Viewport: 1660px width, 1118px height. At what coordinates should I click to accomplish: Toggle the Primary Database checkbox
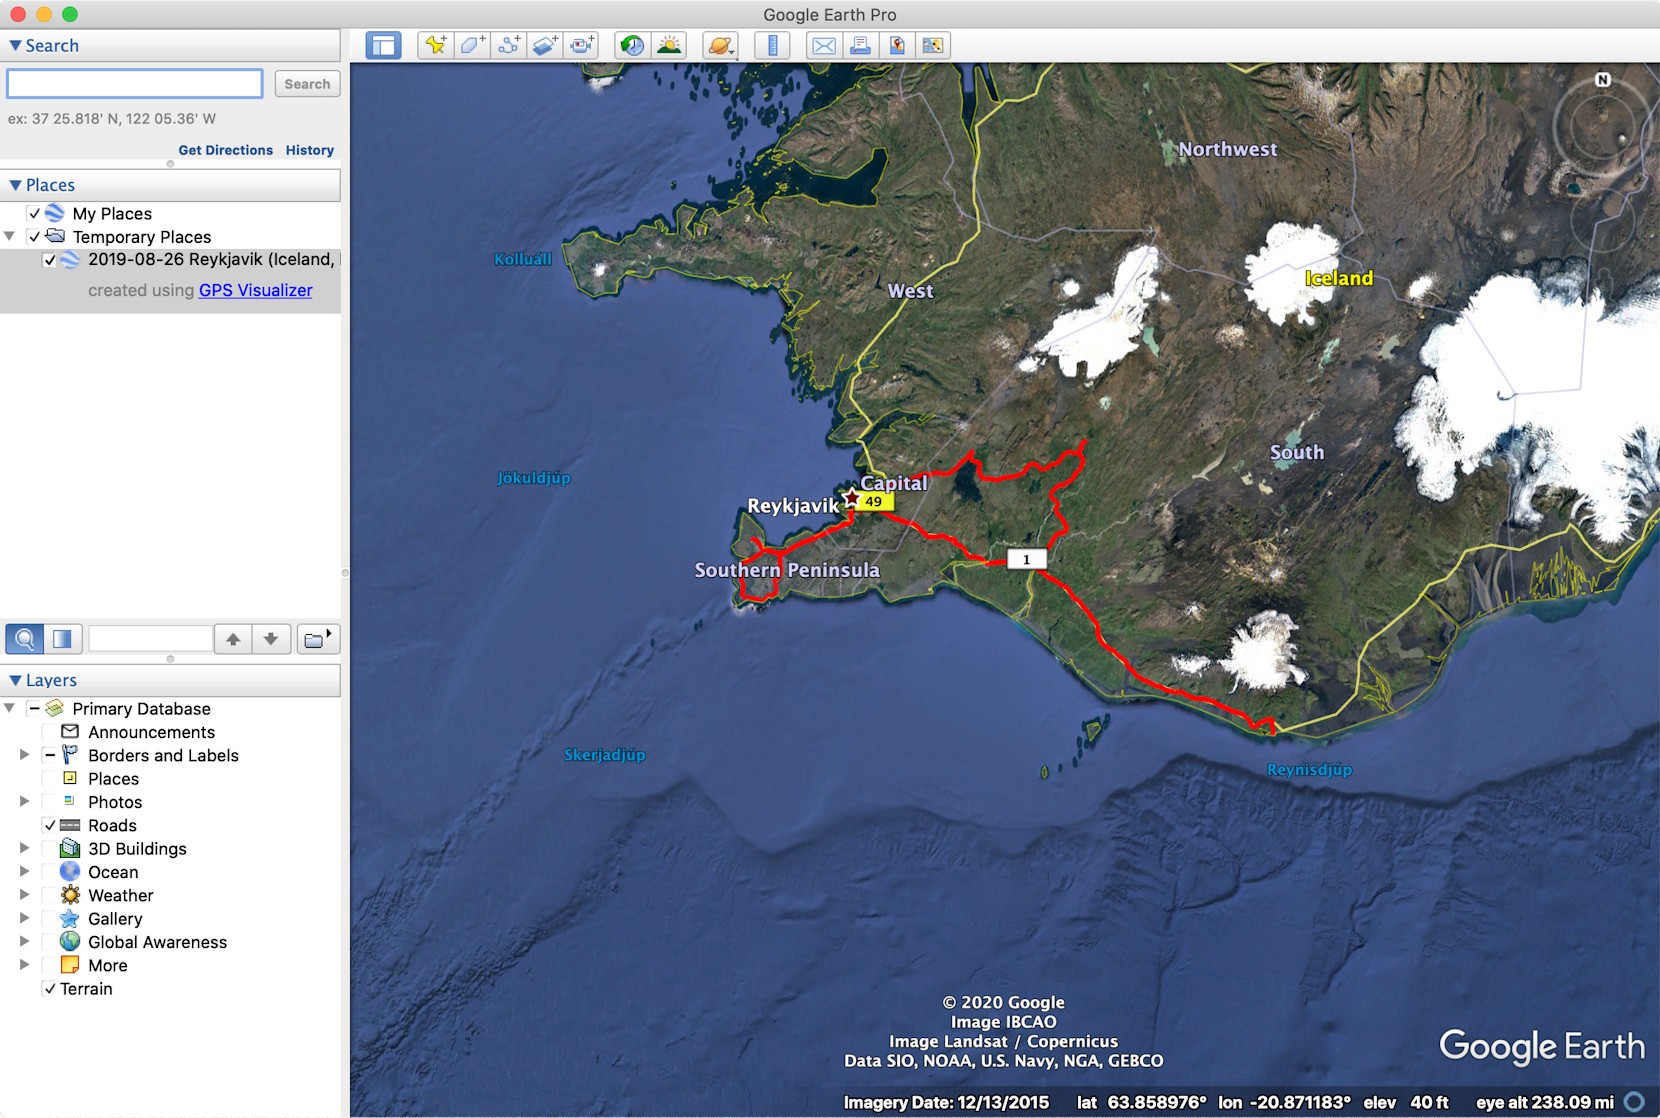point(34,708)
